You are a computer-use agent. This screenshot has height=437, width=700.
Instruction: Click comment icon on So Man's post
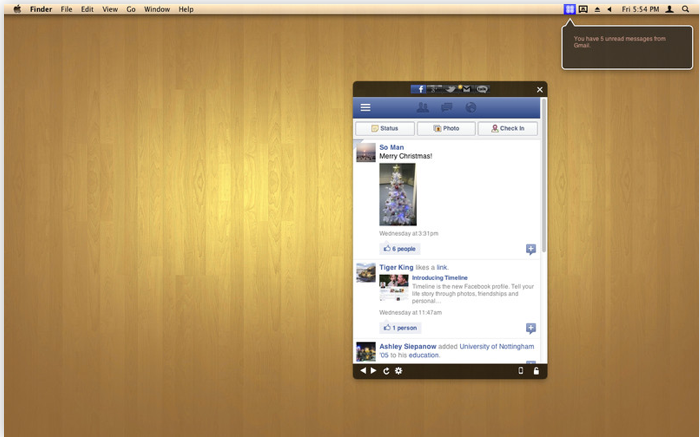pos(530,249)
